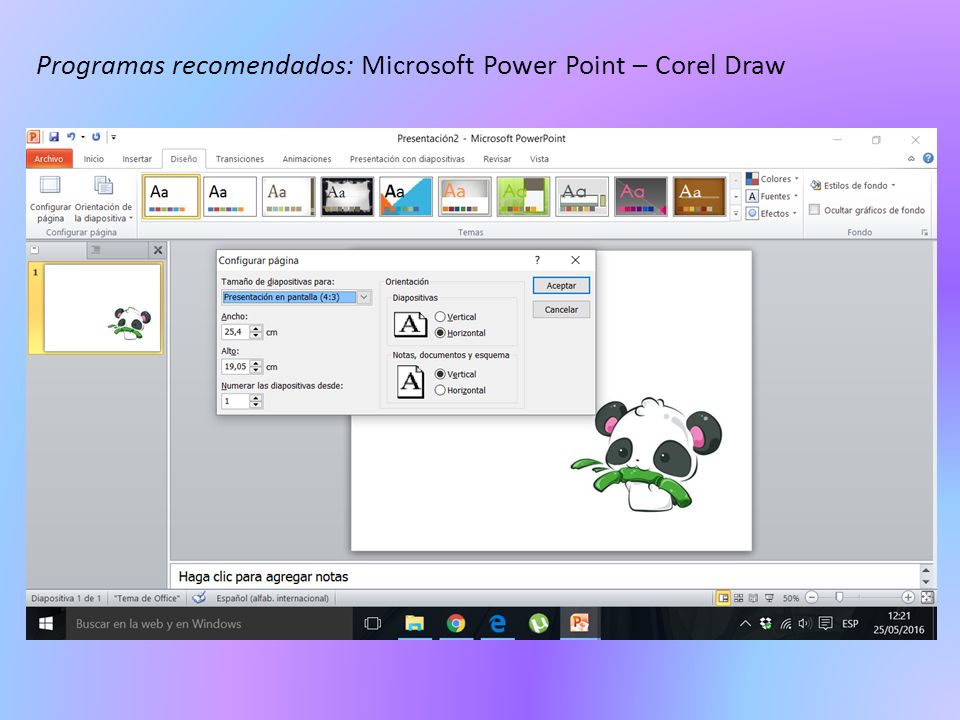960x720 pixels.
Task: Open Tamaño de diapositivas dropdown
Action: (x=364, y=297)
